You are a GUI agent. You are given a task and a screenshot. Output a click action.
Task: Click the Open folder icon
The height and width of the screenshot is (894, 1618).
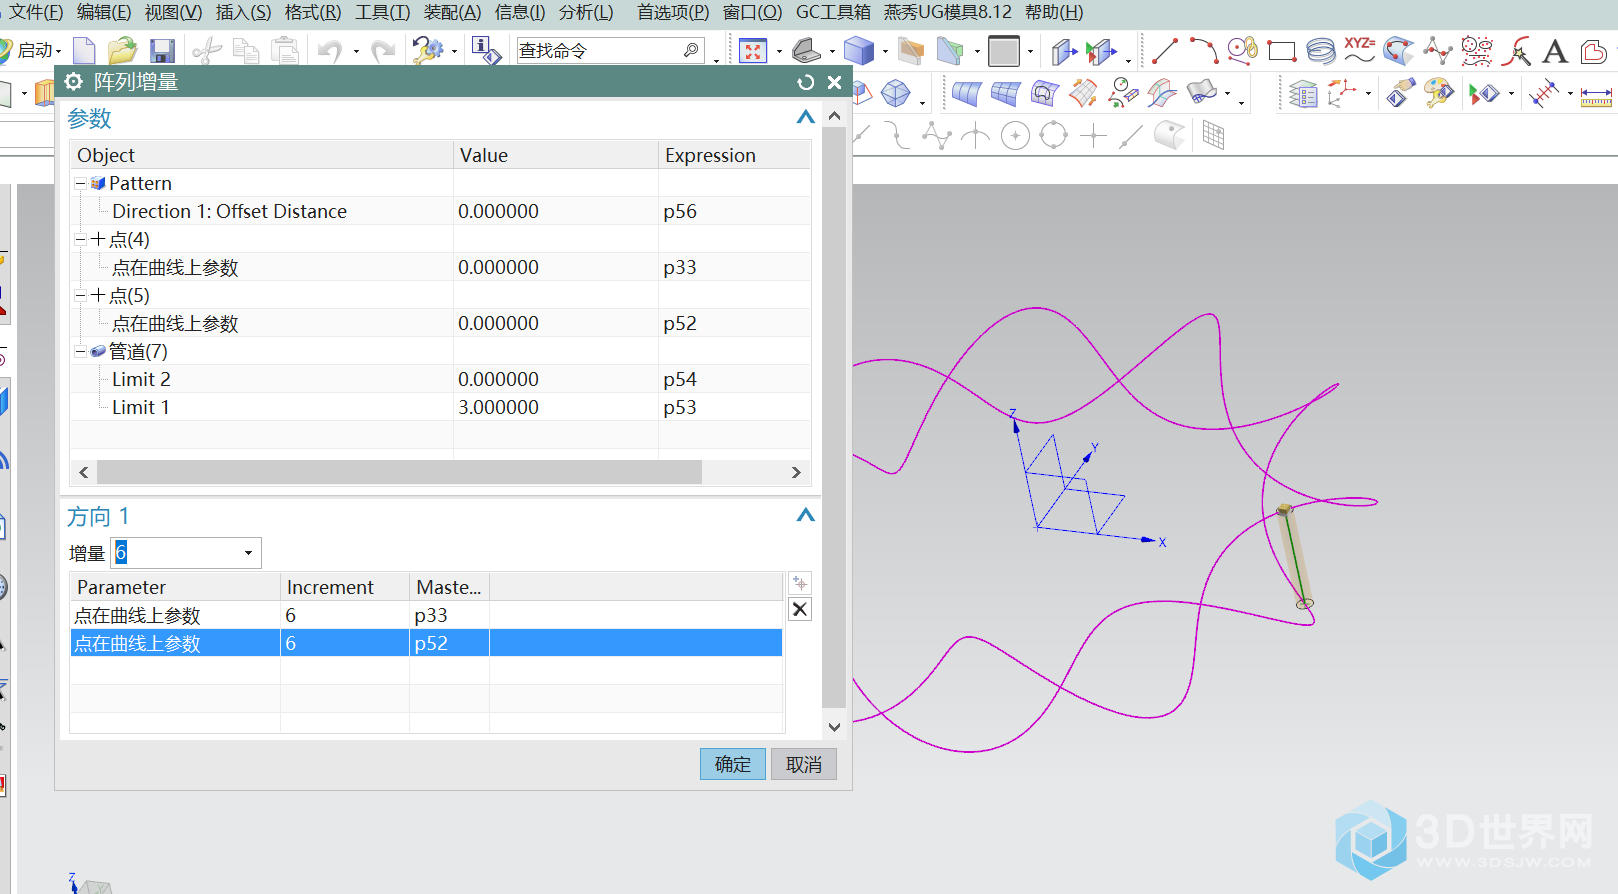(x=122, y=50)
